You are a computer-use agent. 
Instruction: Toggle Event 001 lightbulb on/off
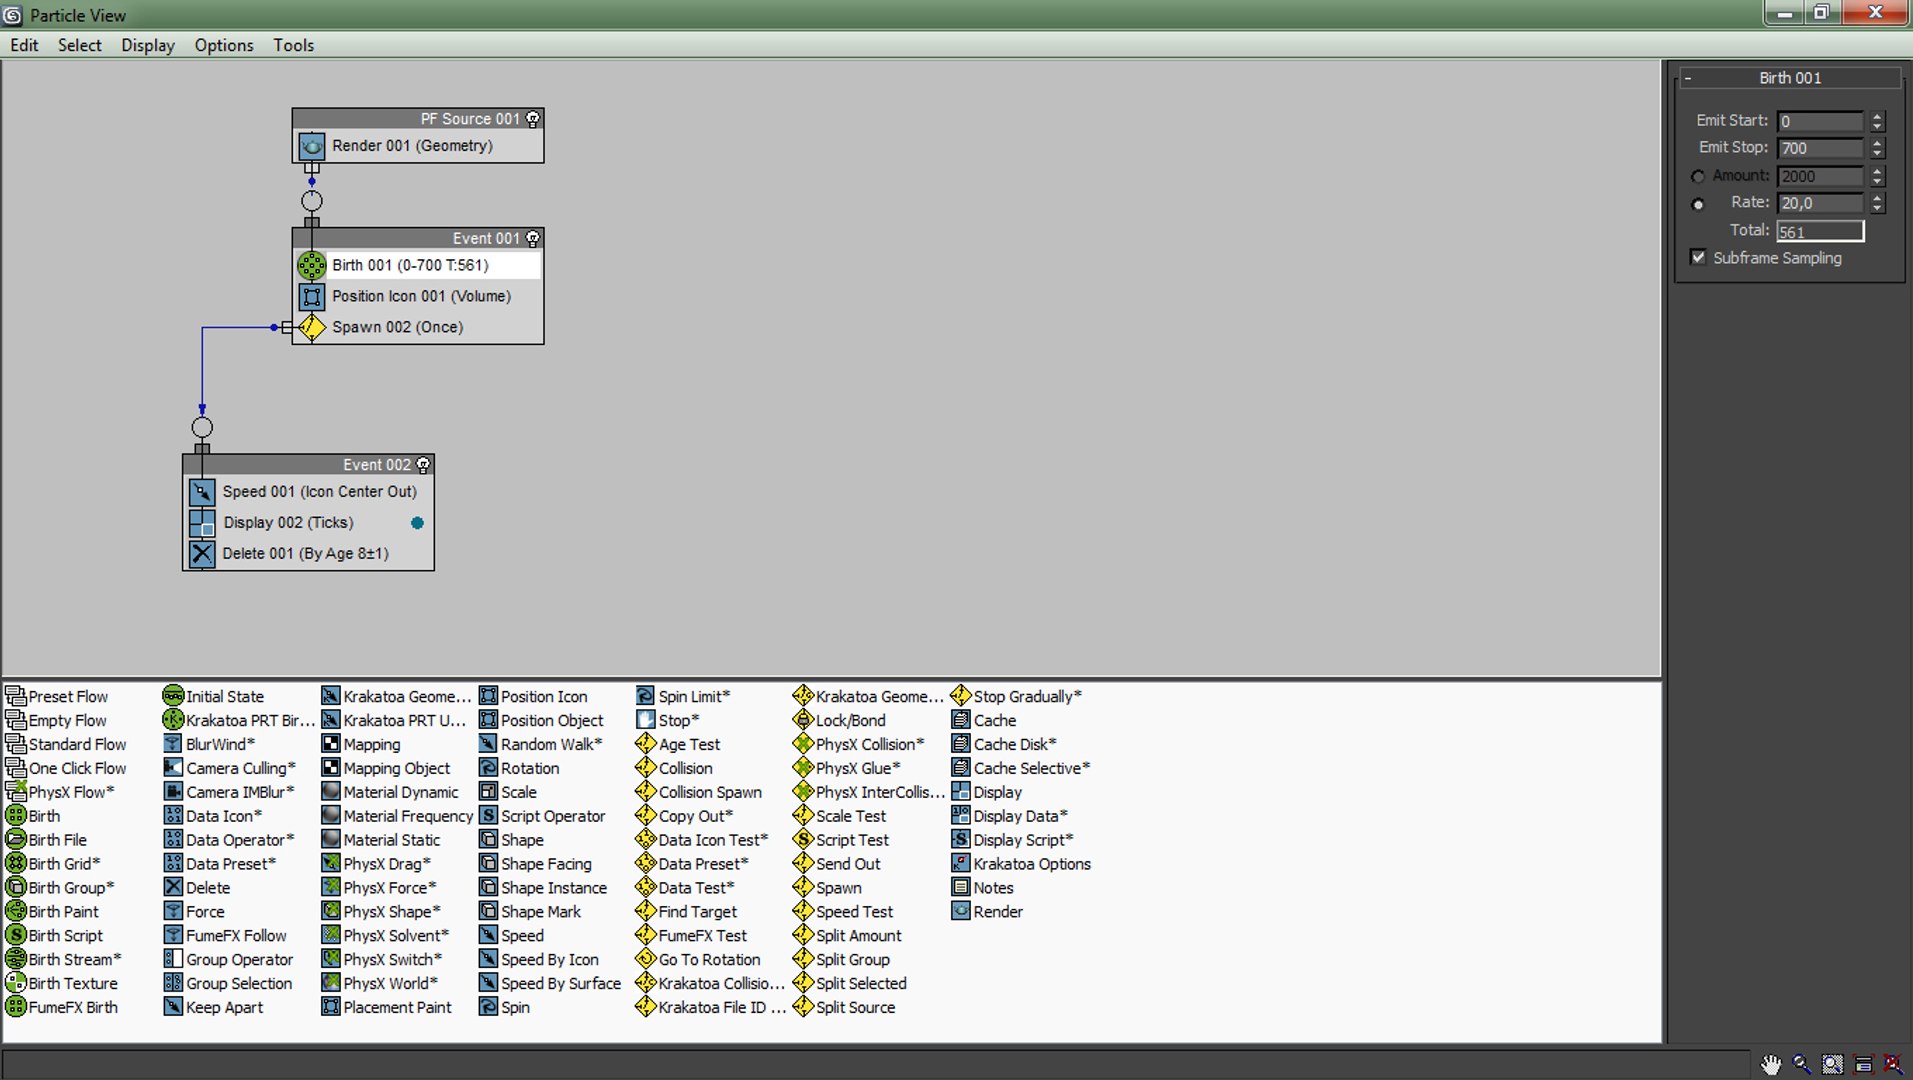(533, 239)
